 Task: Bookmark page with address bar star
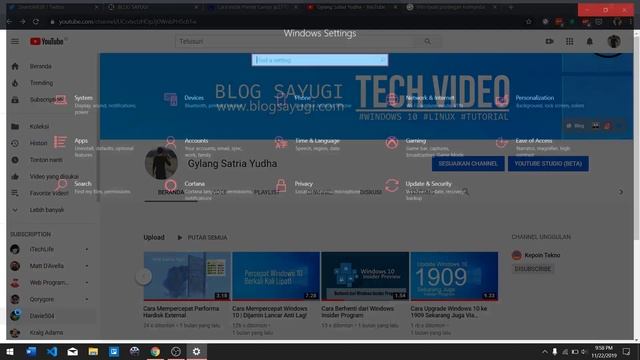pos(529,22)
